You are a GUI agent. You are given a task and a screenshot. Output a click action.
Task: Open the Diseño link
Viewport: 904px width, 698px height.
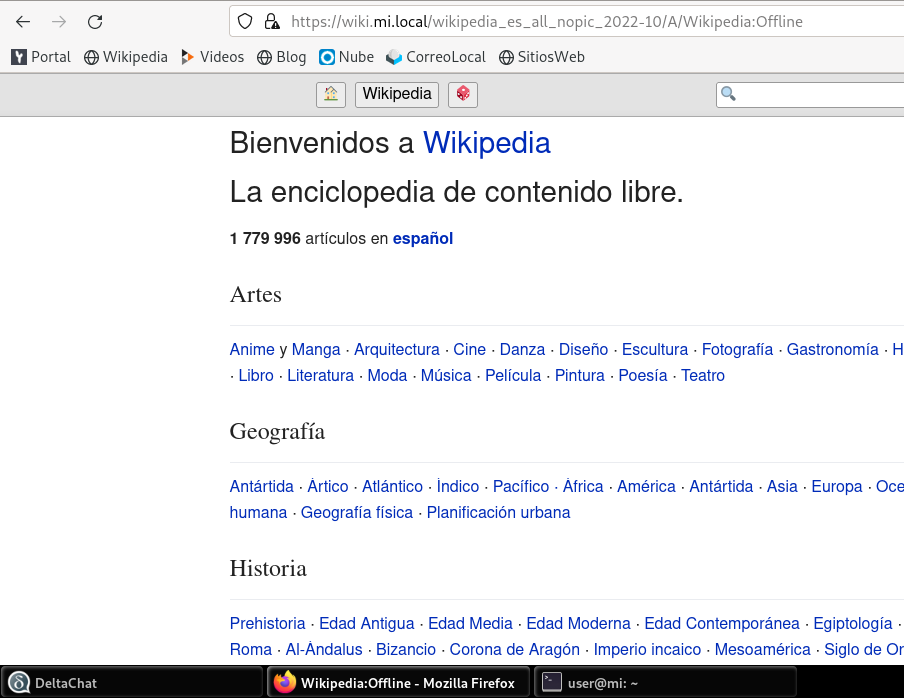click(583, 349)
